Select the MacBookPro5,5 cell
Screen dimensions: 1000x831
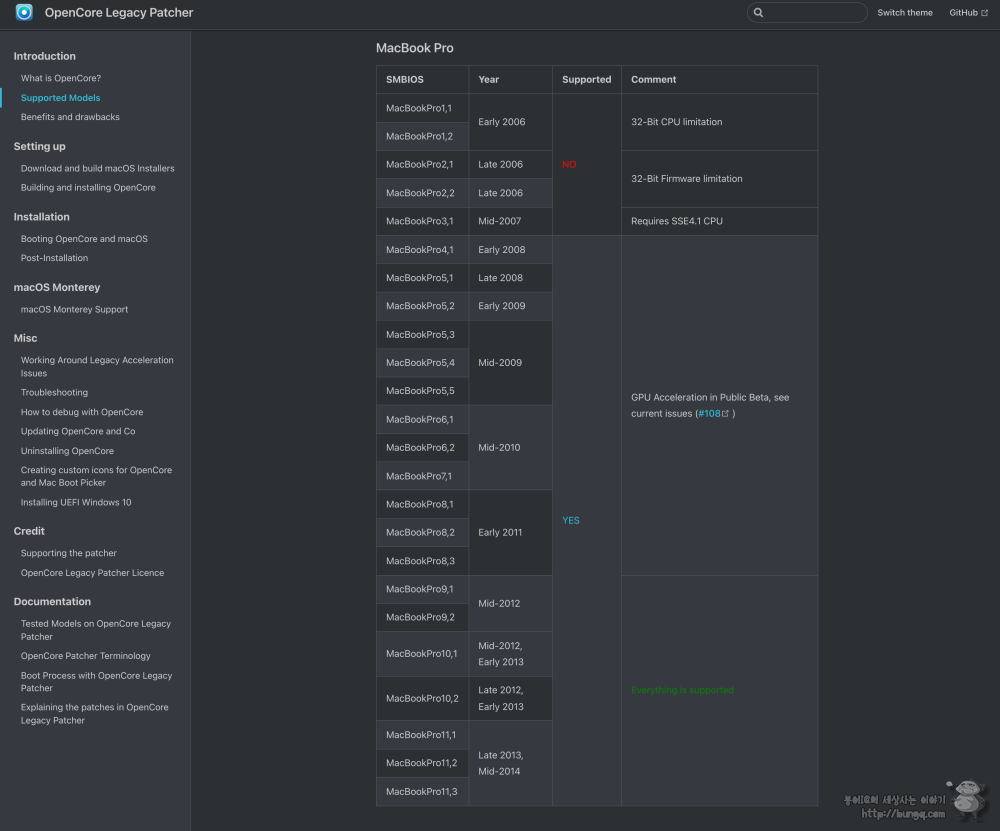tap(422, 391)
